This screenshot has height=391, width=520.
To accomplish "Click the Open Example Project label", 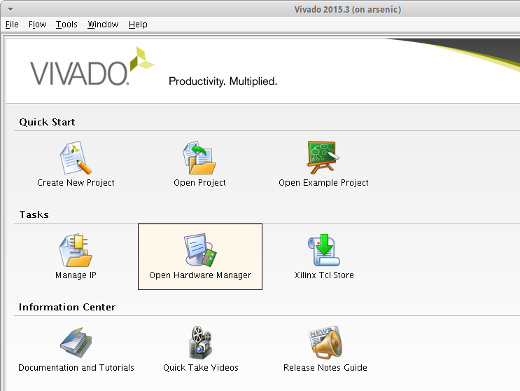I will (x=323, y=183).
